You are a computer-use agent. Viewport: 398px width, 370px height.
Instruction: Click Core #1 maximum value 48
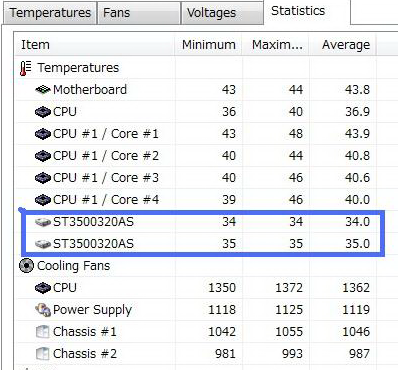[x=296, y=134]
